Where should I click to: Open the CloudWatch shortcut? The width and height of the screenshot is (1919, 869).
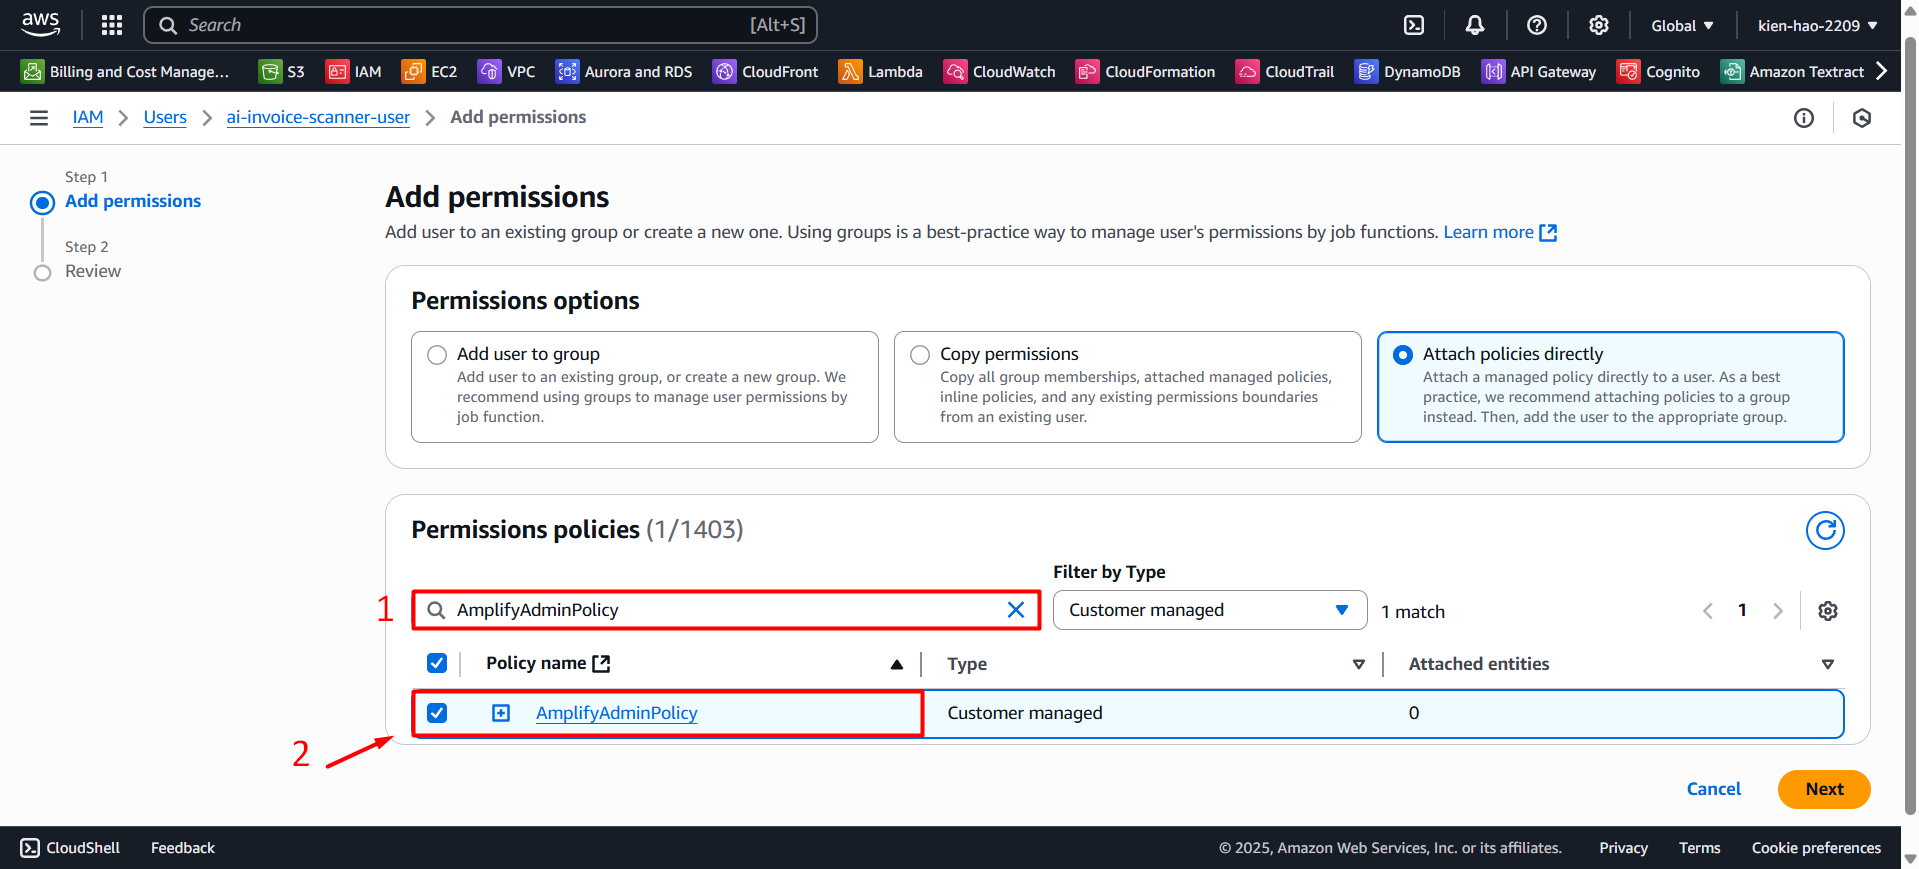click(1000, 71)
